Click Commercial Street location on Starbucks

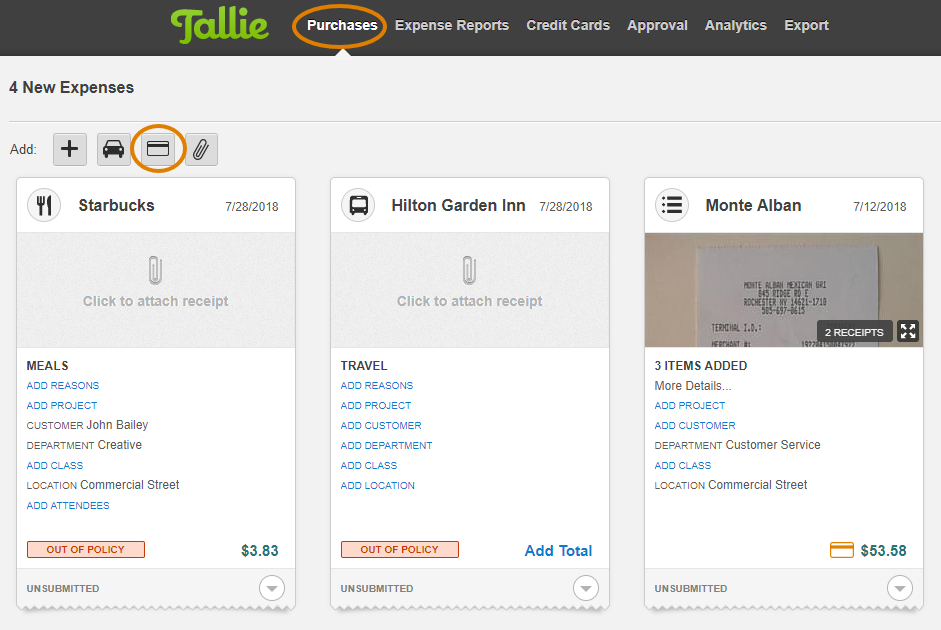pyautogui.click(x=130, y=485)
